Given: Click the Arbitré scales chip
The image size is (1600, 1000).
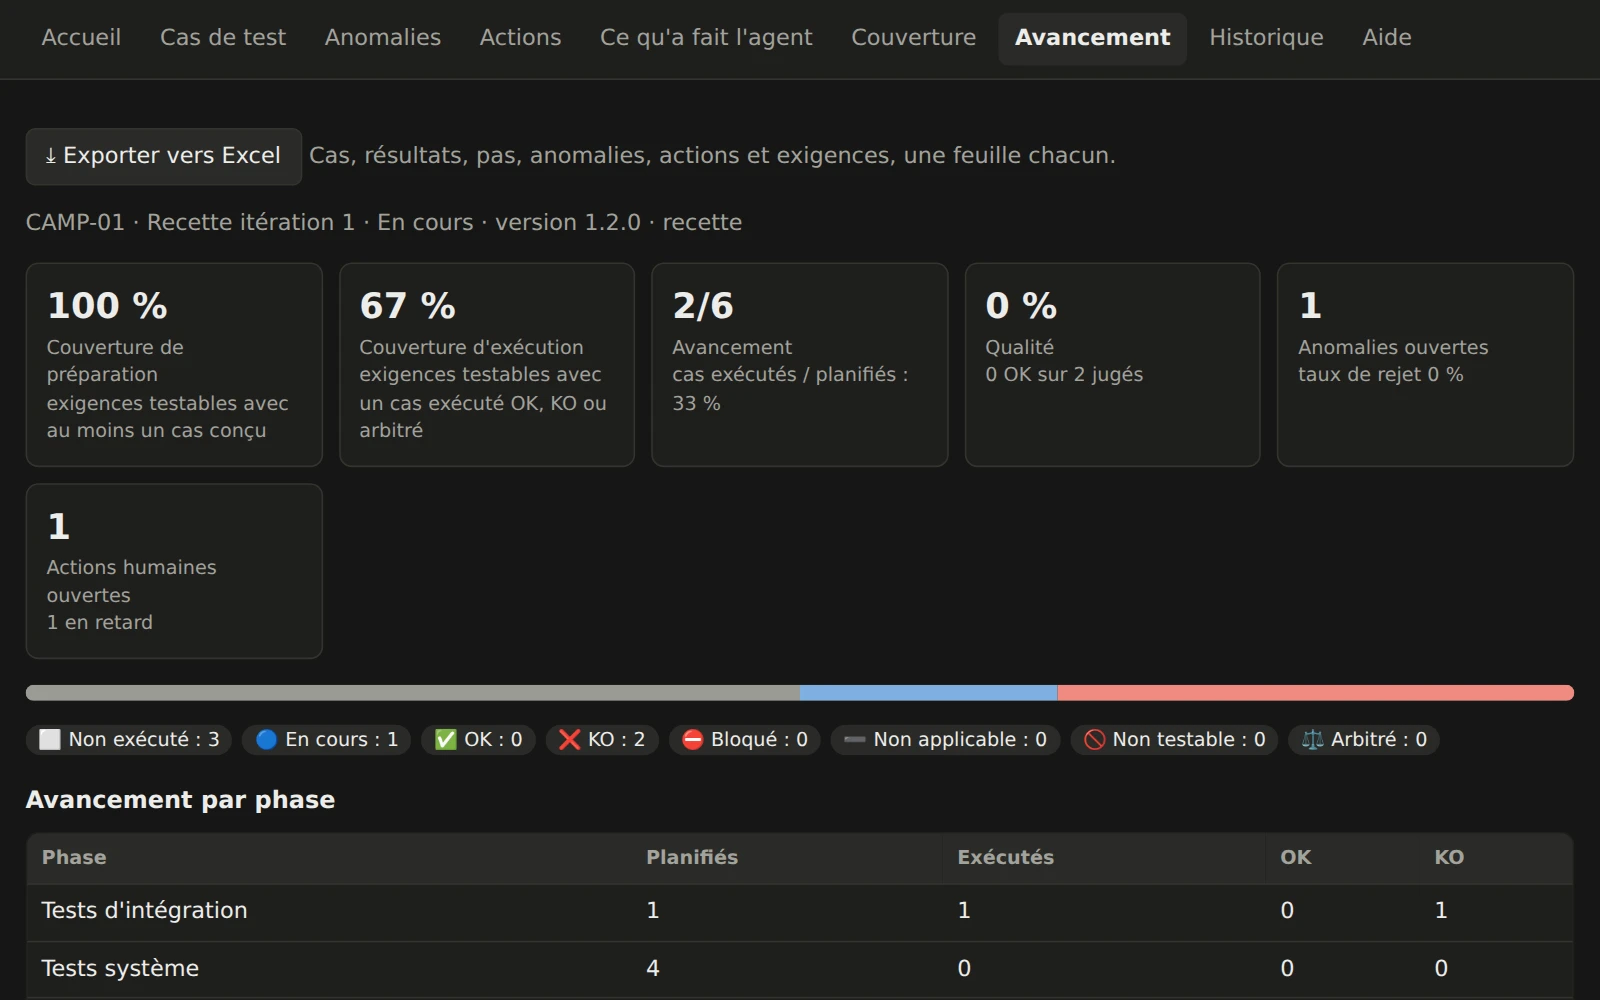Looking at the screenshot, I should [x=1364, y=740].
